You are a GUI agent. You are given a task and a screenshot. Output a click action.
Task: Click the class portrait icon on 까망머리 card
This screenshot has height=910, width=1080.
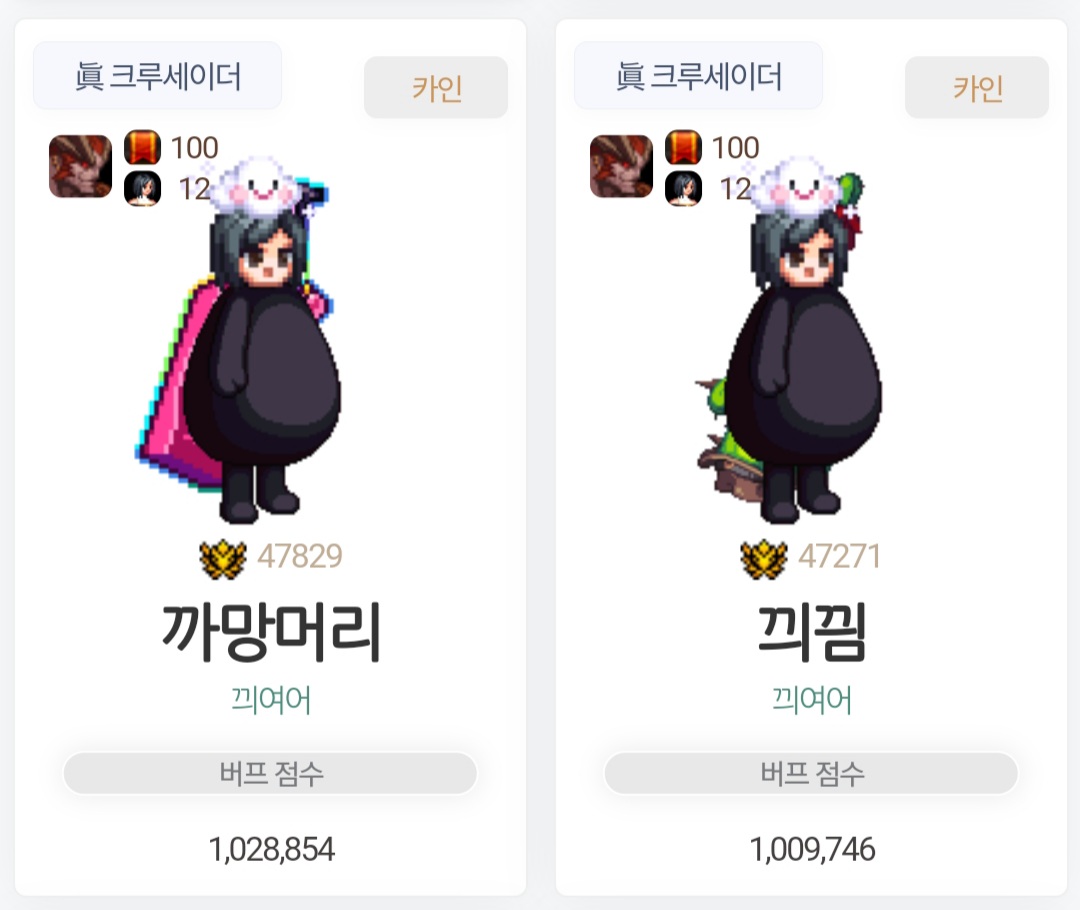click(x=81, y=167)
